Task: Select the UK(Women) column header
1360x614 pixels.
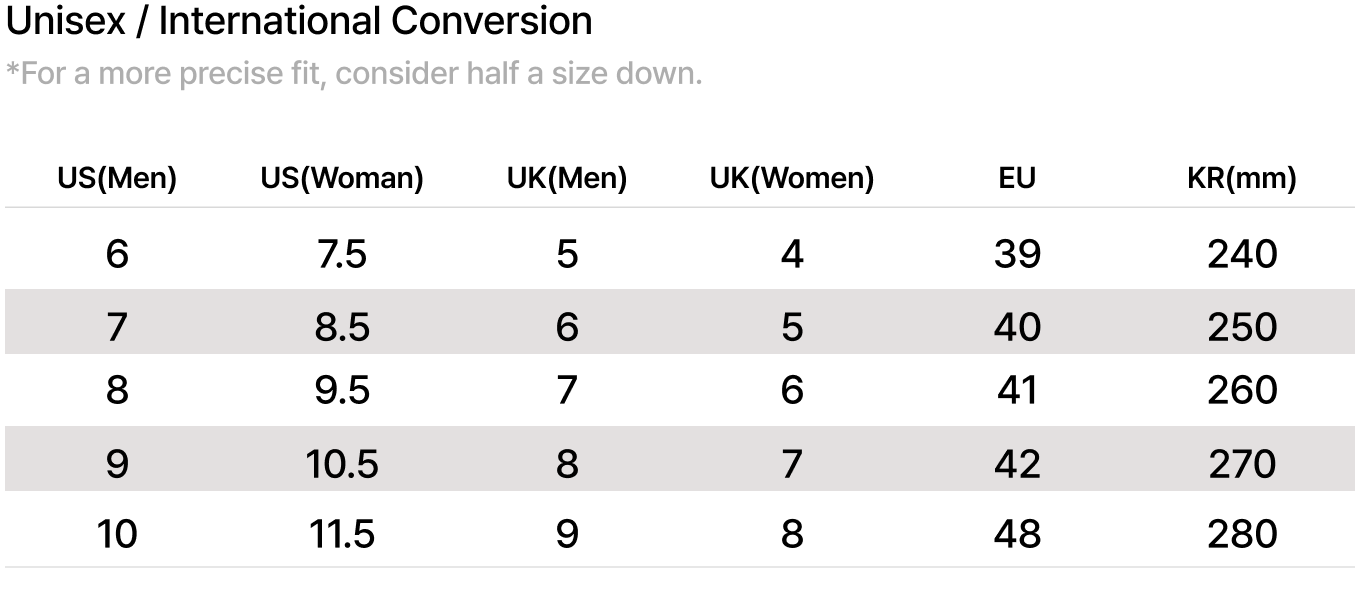Action: click(792, 179)
